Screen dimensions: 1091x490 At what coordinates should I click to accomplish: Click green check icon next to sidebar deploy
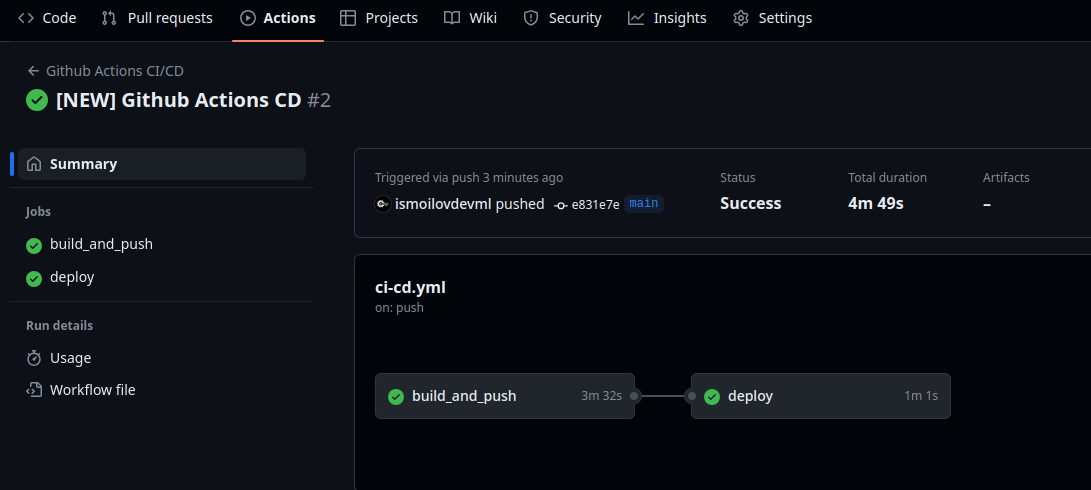33,278
